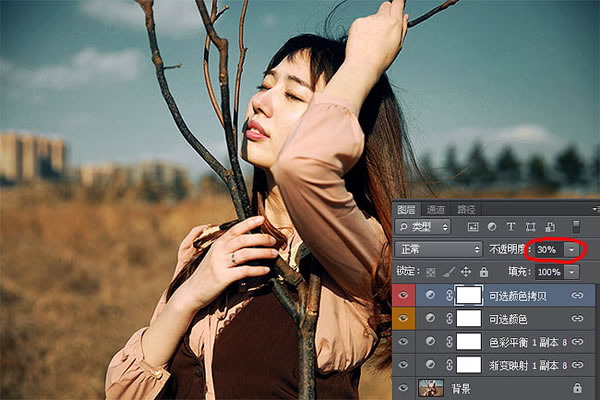The image size is (600, 400).
Task: Select the 可选颜色 layer mask thumbnail
Action: pos(469,318)
